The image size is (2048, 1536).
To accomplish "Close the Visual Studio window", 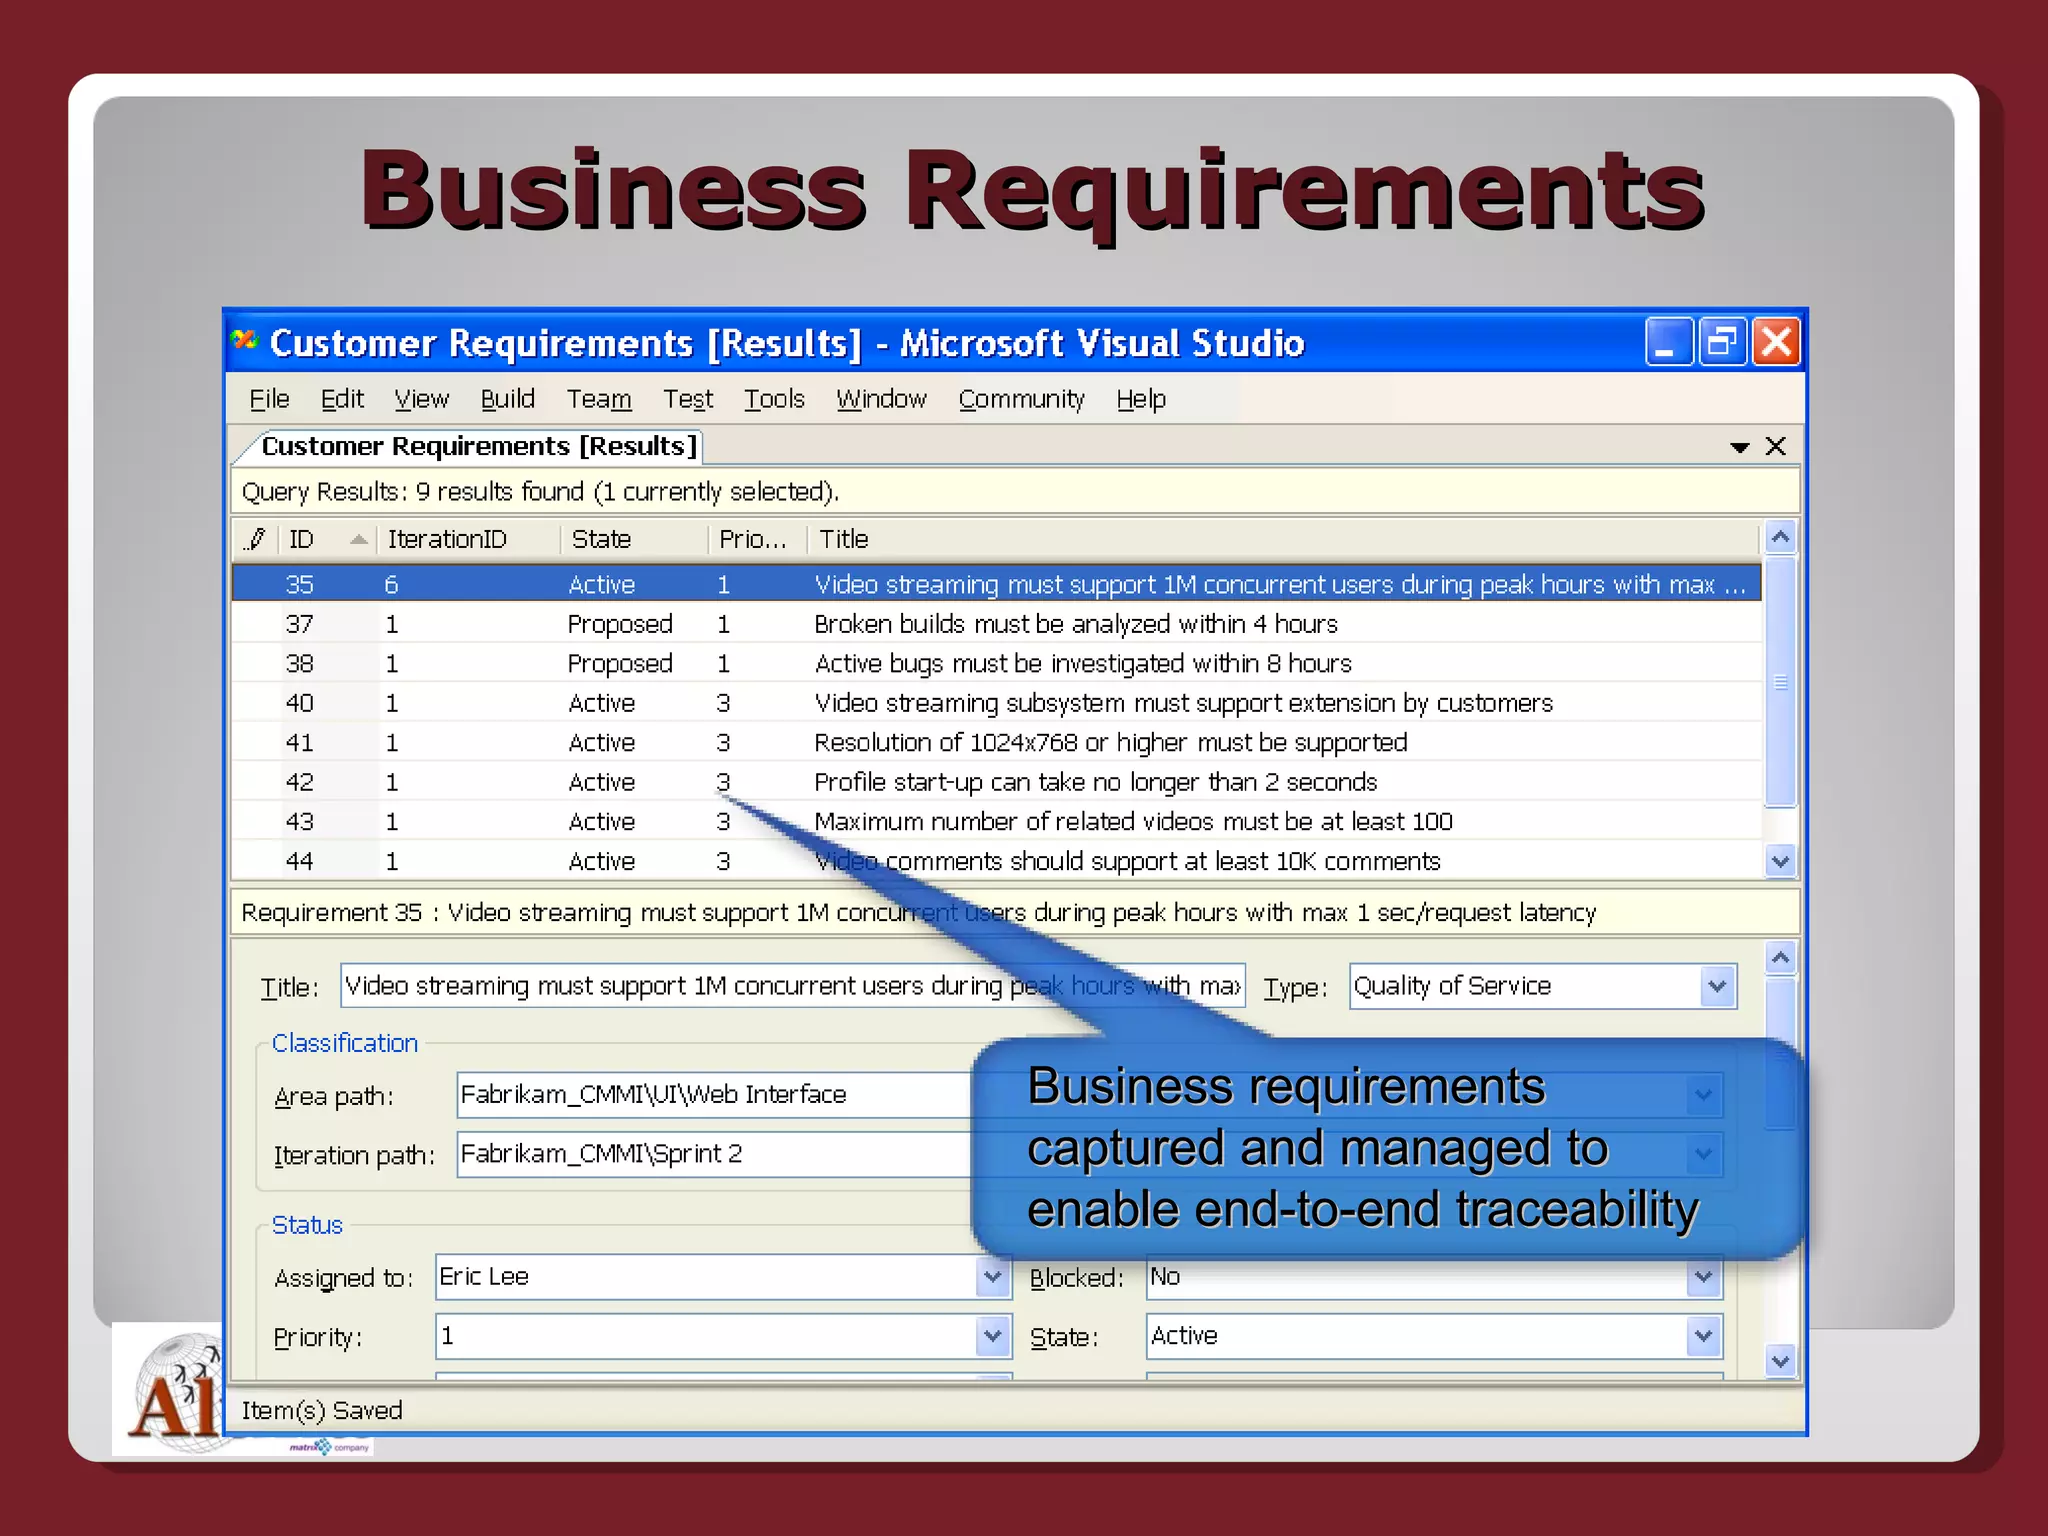I will coord(1776,342).
